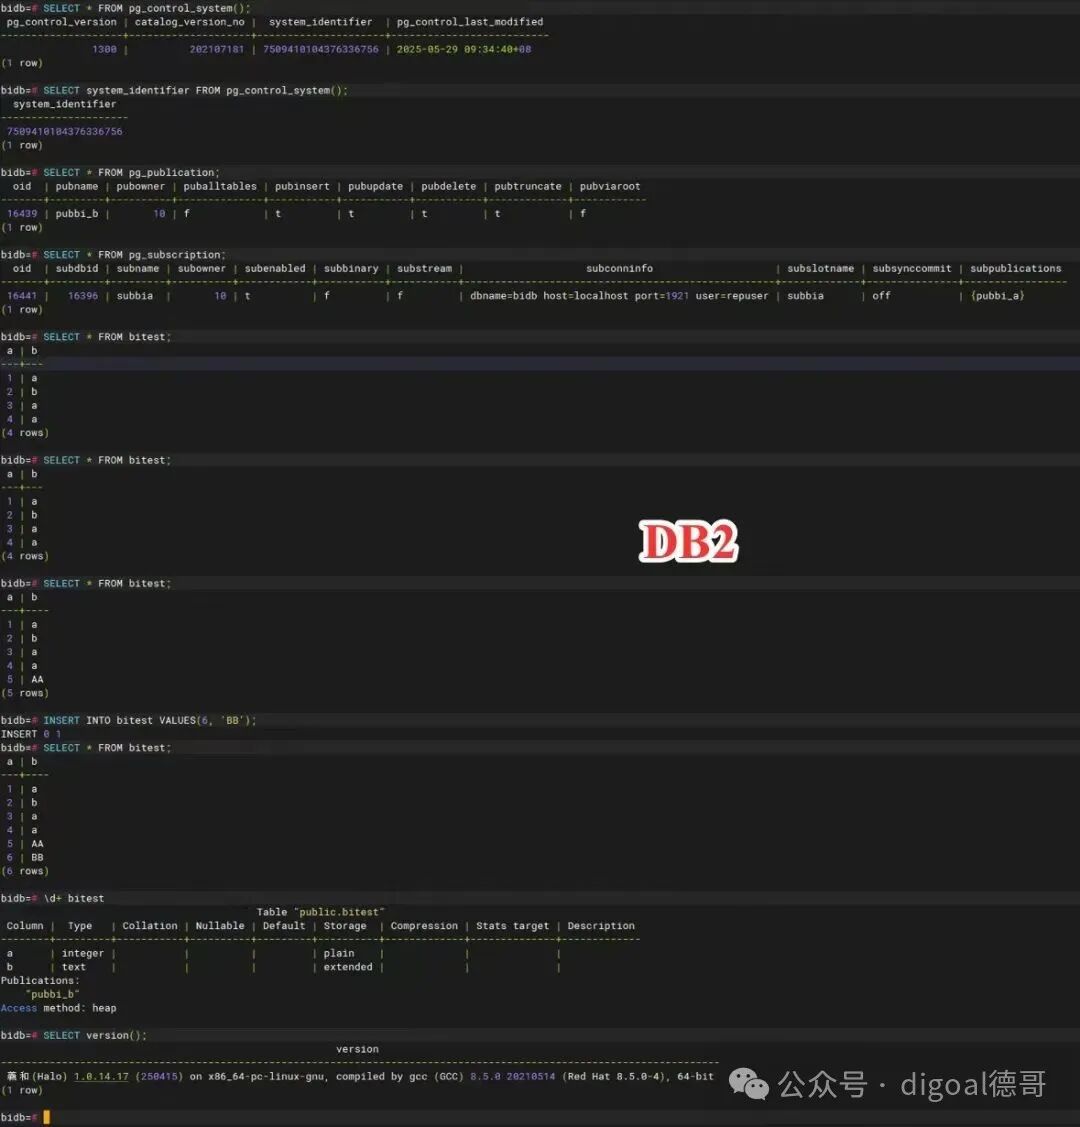
Task: Select the 'substream' column header
Action: click(424, 268)
